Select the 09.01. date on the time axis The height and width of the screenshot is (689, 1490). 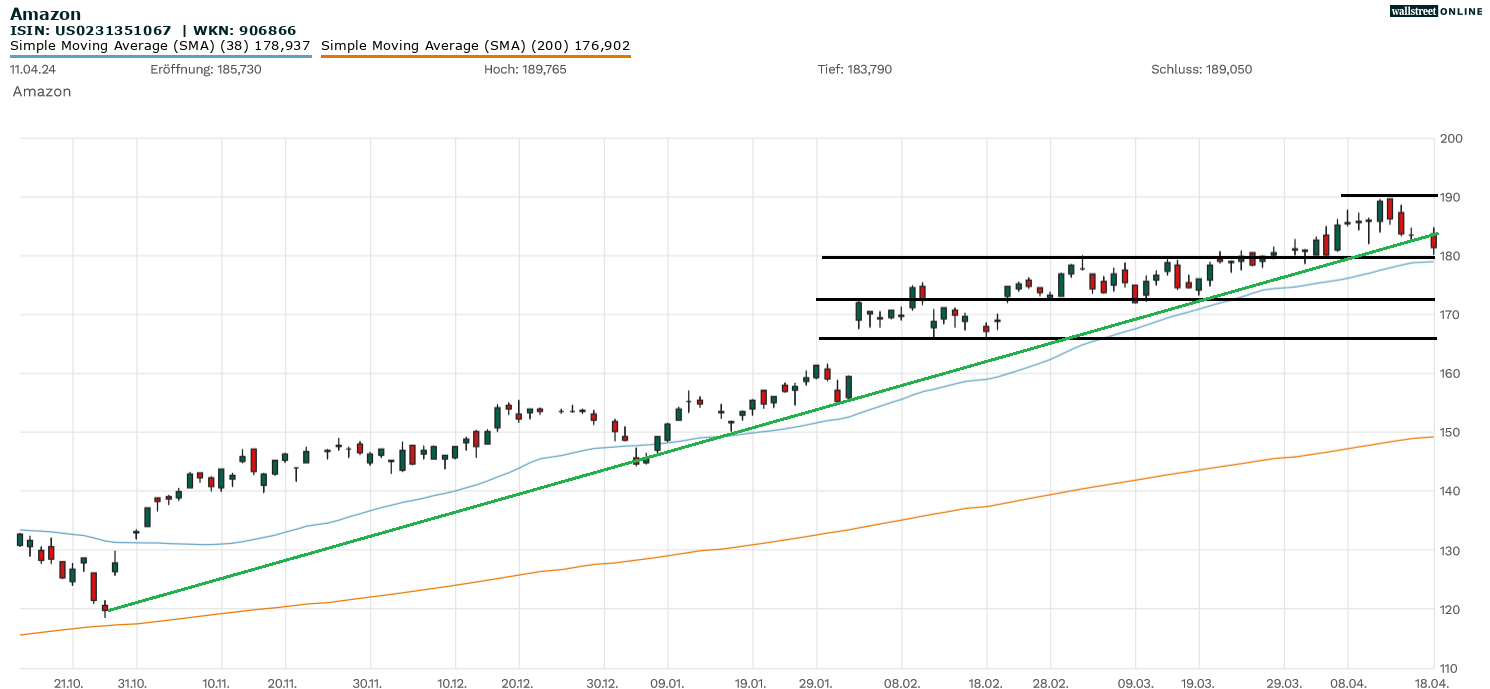[667, 683]
